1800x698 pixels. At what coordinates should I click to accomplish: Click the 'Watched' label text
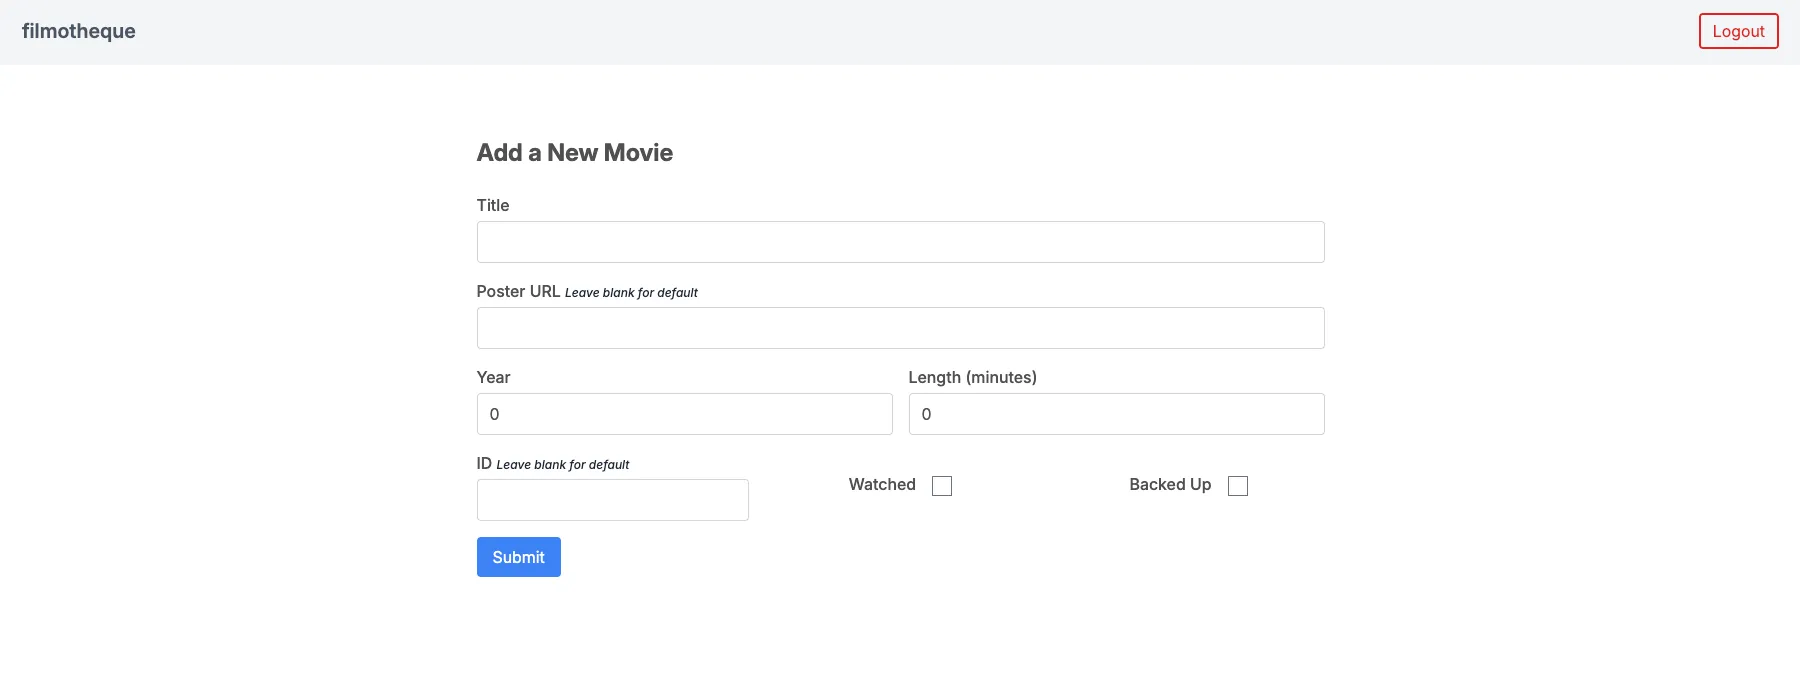882,484
